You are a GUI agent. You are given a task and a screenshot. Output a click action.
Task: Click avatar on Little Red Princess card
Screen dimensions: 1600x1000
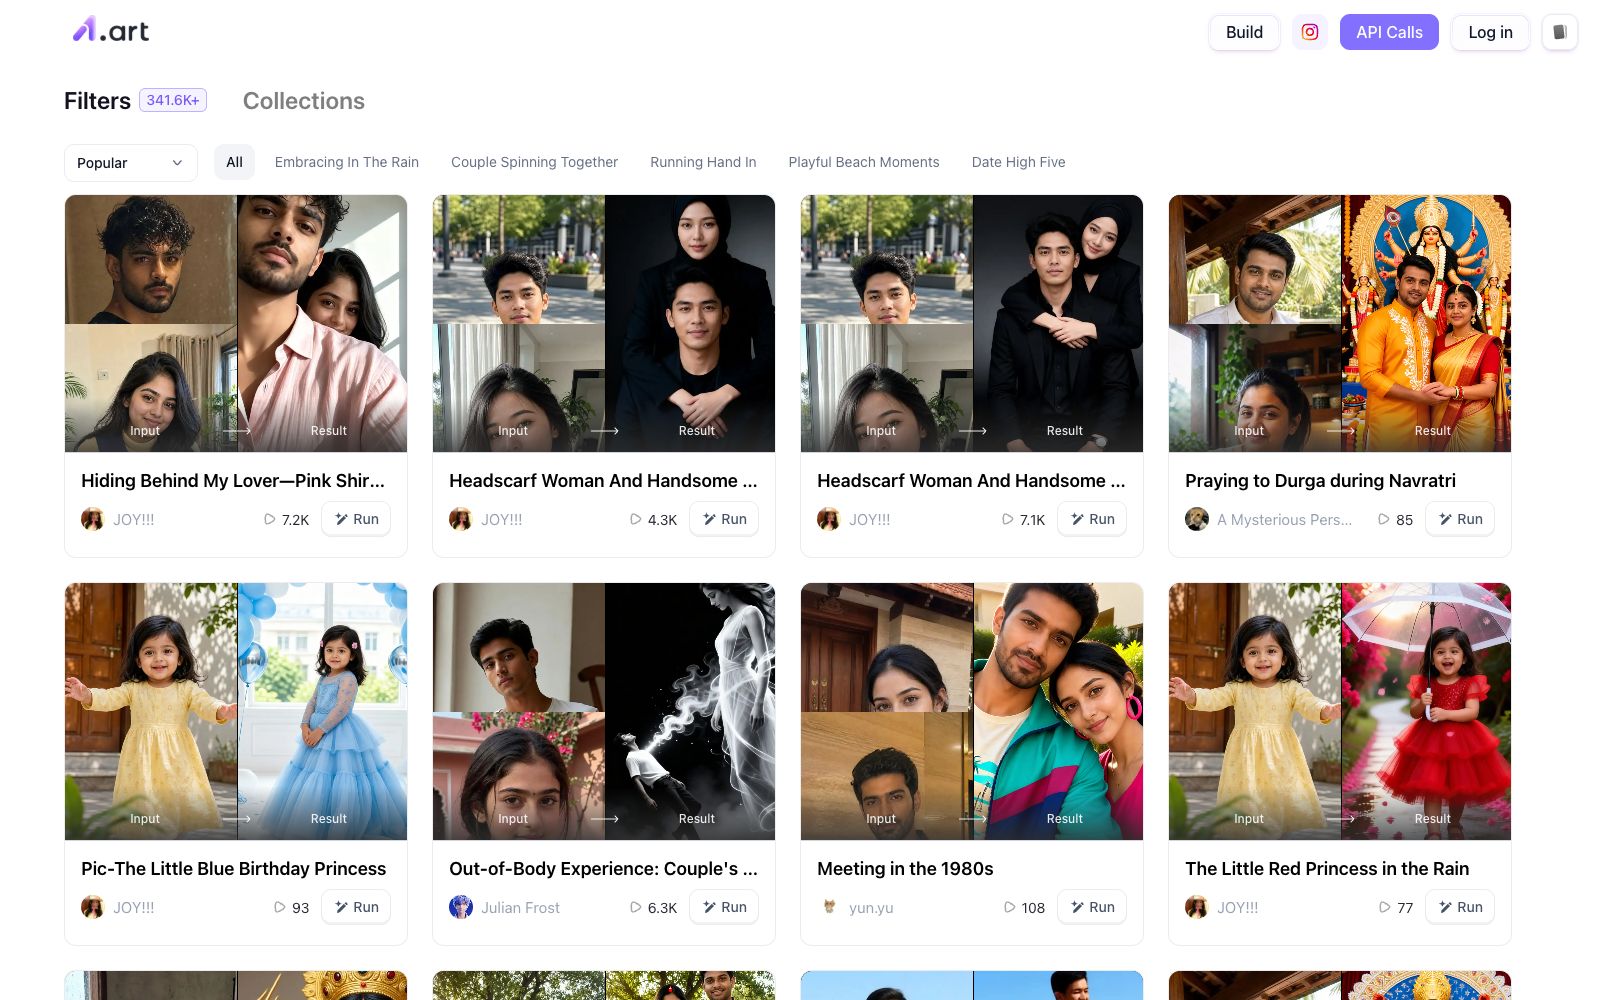tap(1196, 907)
